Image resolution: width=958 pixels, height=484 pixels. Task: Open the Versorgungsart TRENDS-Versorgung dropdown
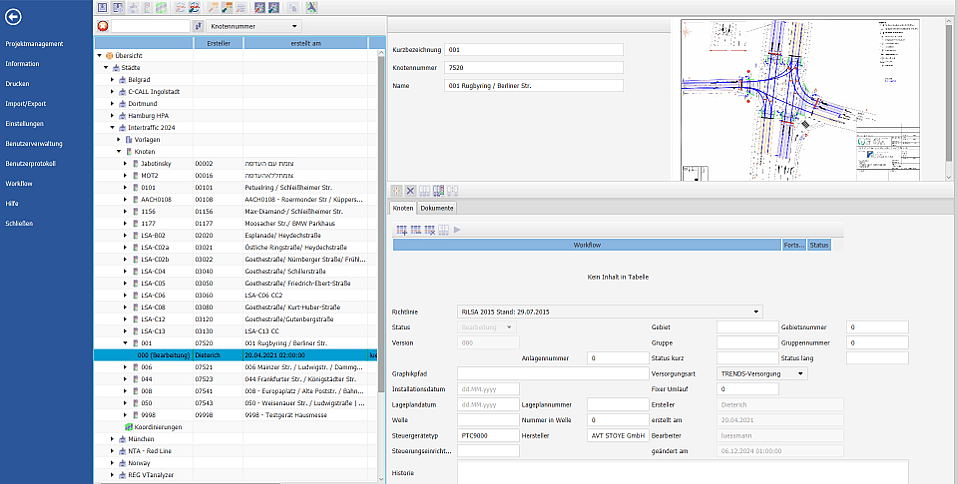click(x=802, y=373)
